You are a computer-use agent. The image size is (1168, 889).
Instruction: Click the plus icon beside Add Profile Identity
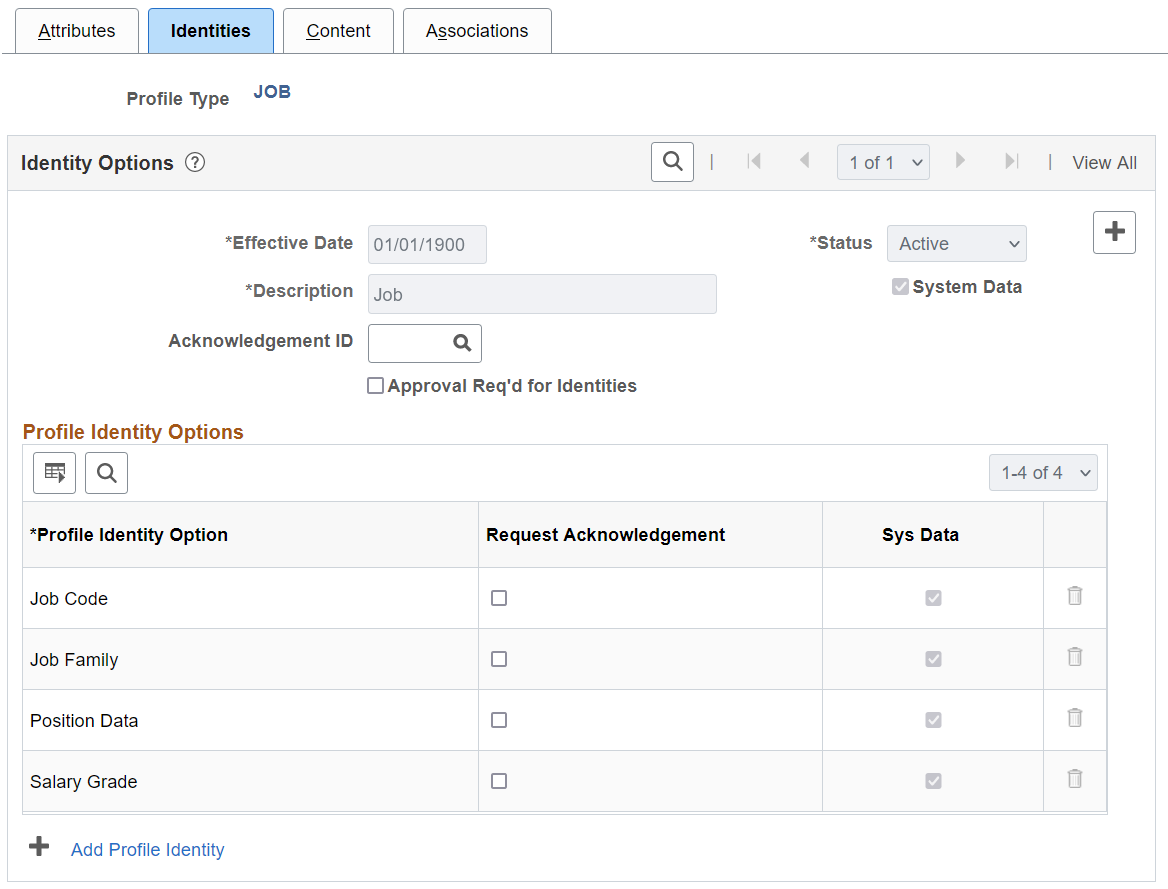click(x=39, y=848)
